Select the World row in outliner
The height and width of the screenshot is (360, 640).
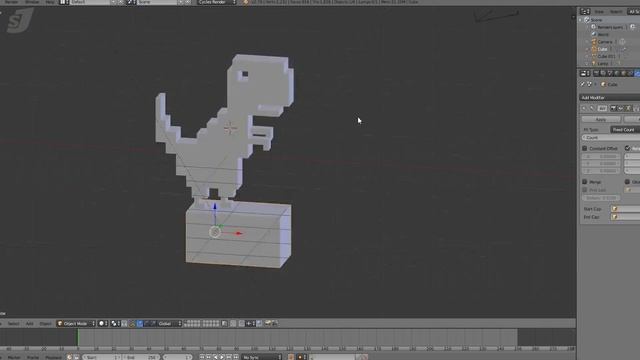click(603, 34)
